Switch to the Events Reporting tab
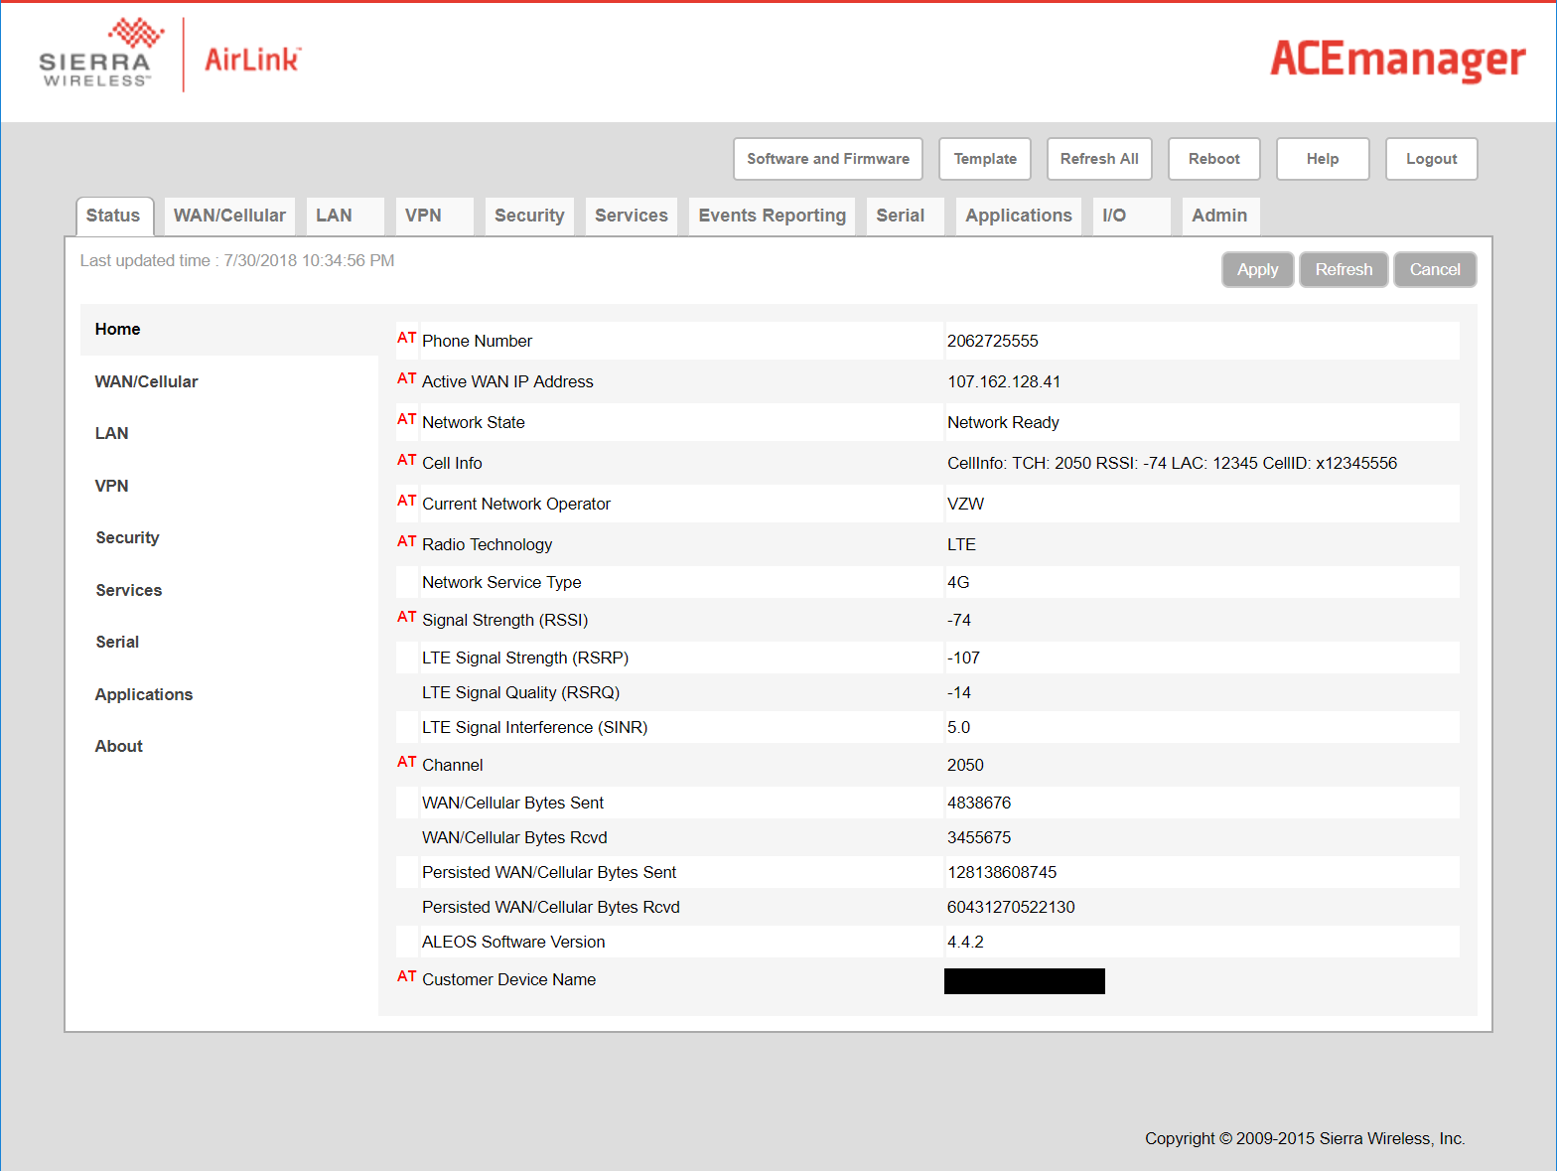The height and width of the screenshot is (1171, 1557). [771, 216]
